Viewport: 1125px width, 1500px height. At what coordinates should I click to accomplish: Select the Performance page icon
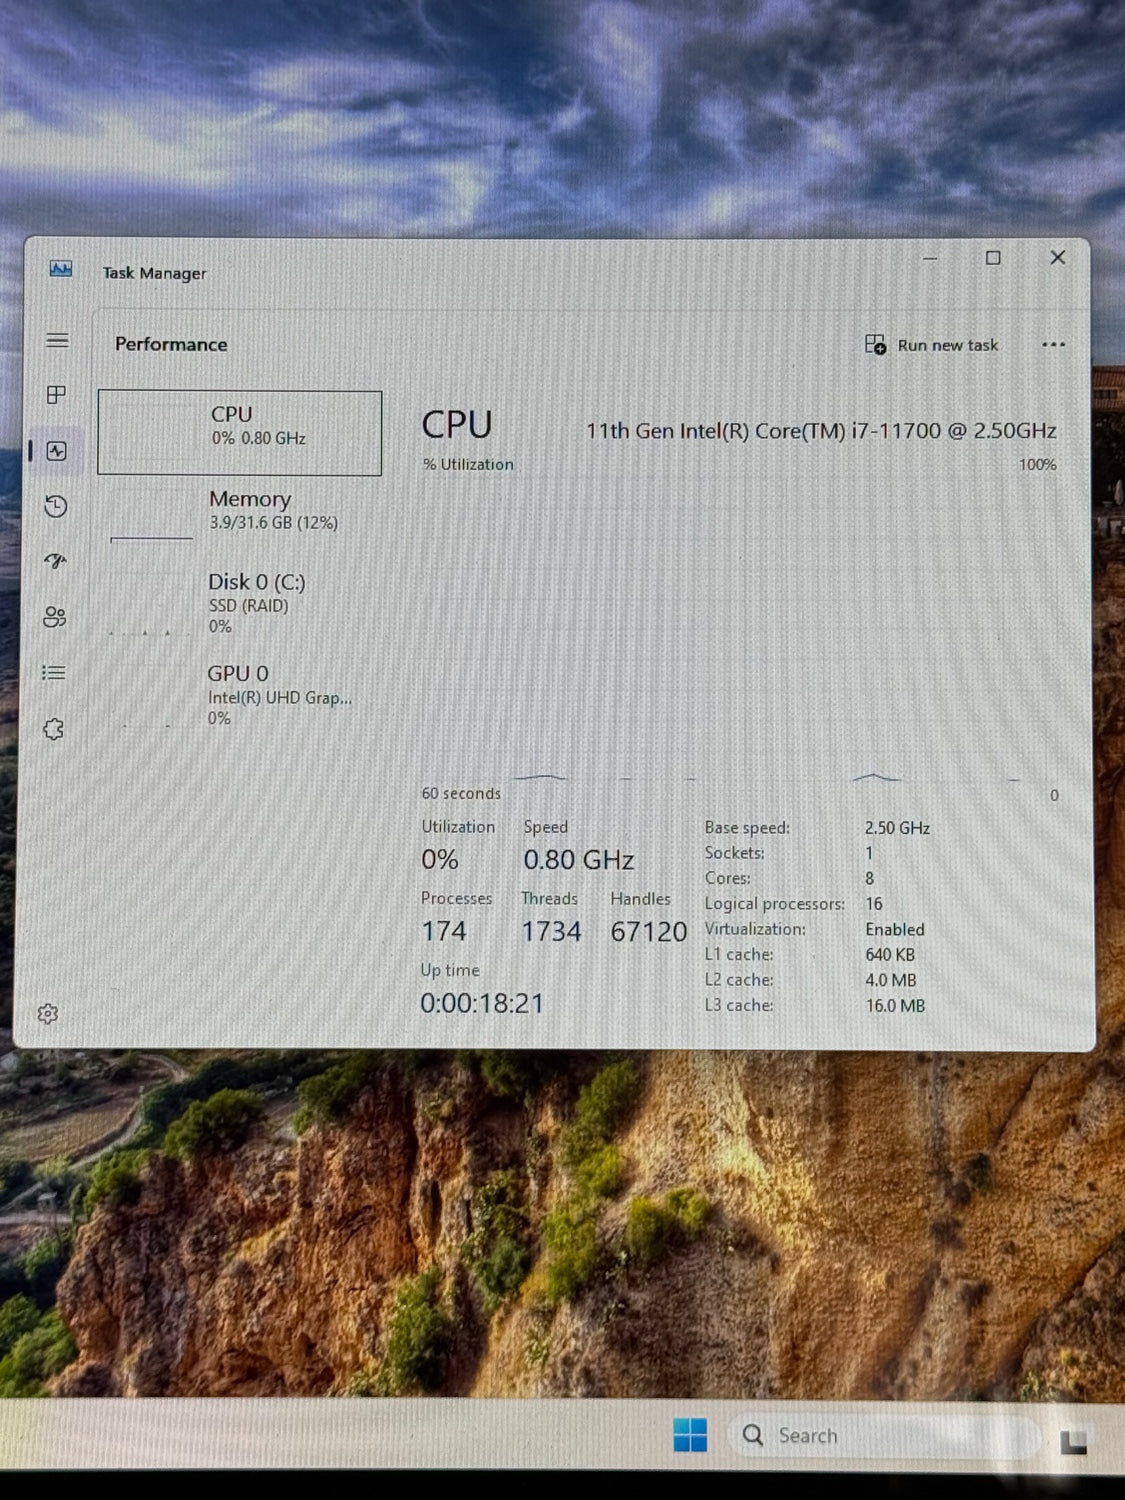click(x=57, y=451)
